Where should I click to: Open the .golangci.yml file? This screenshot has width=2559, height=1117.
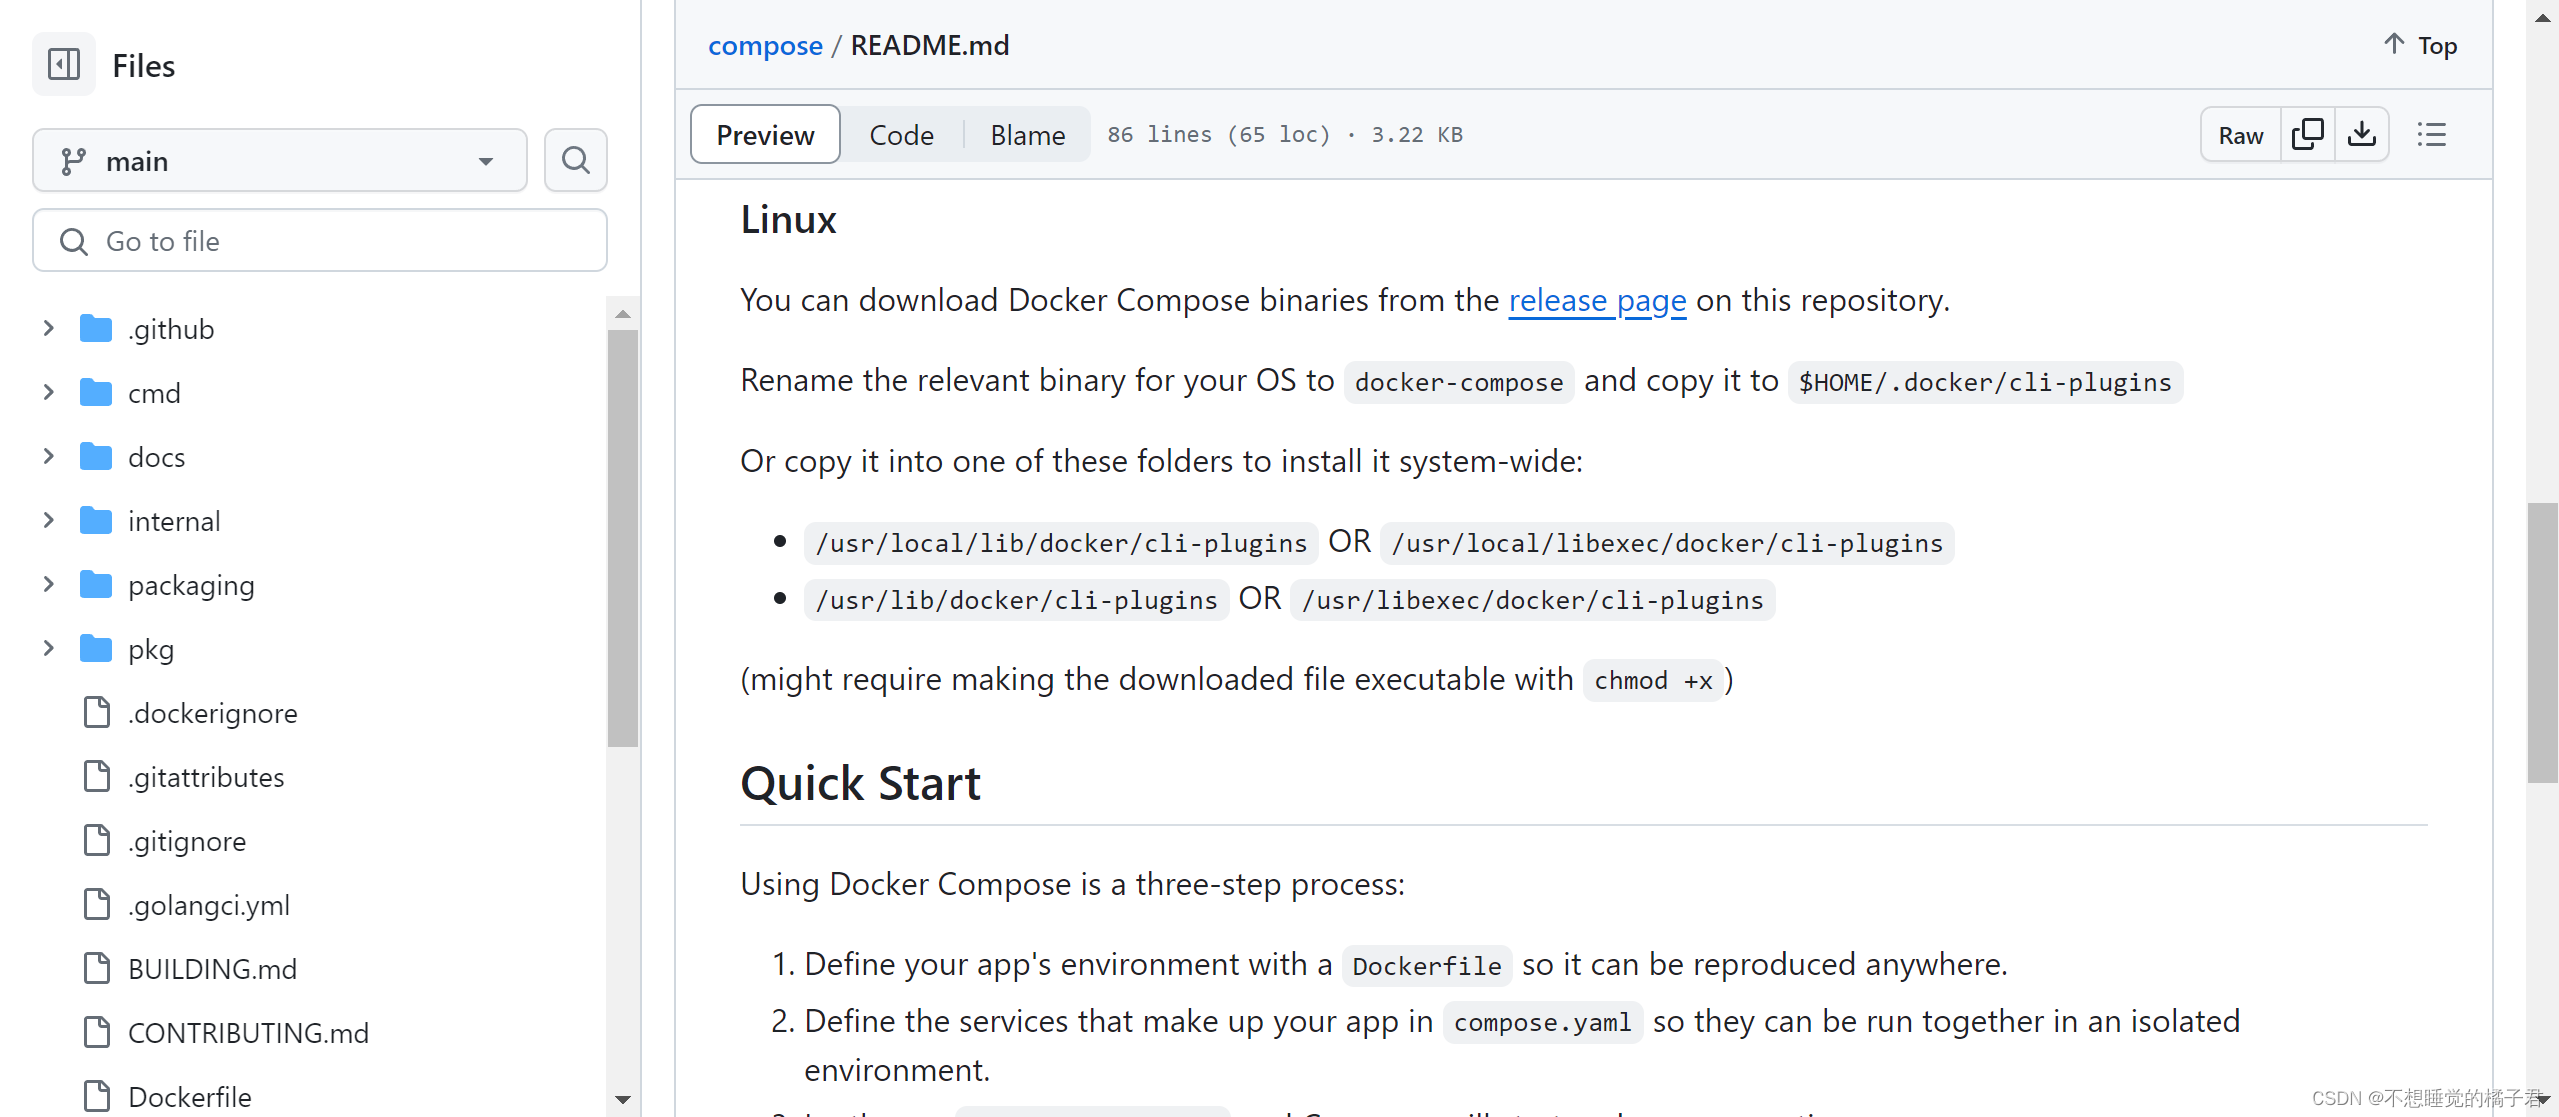click(209, 905)
